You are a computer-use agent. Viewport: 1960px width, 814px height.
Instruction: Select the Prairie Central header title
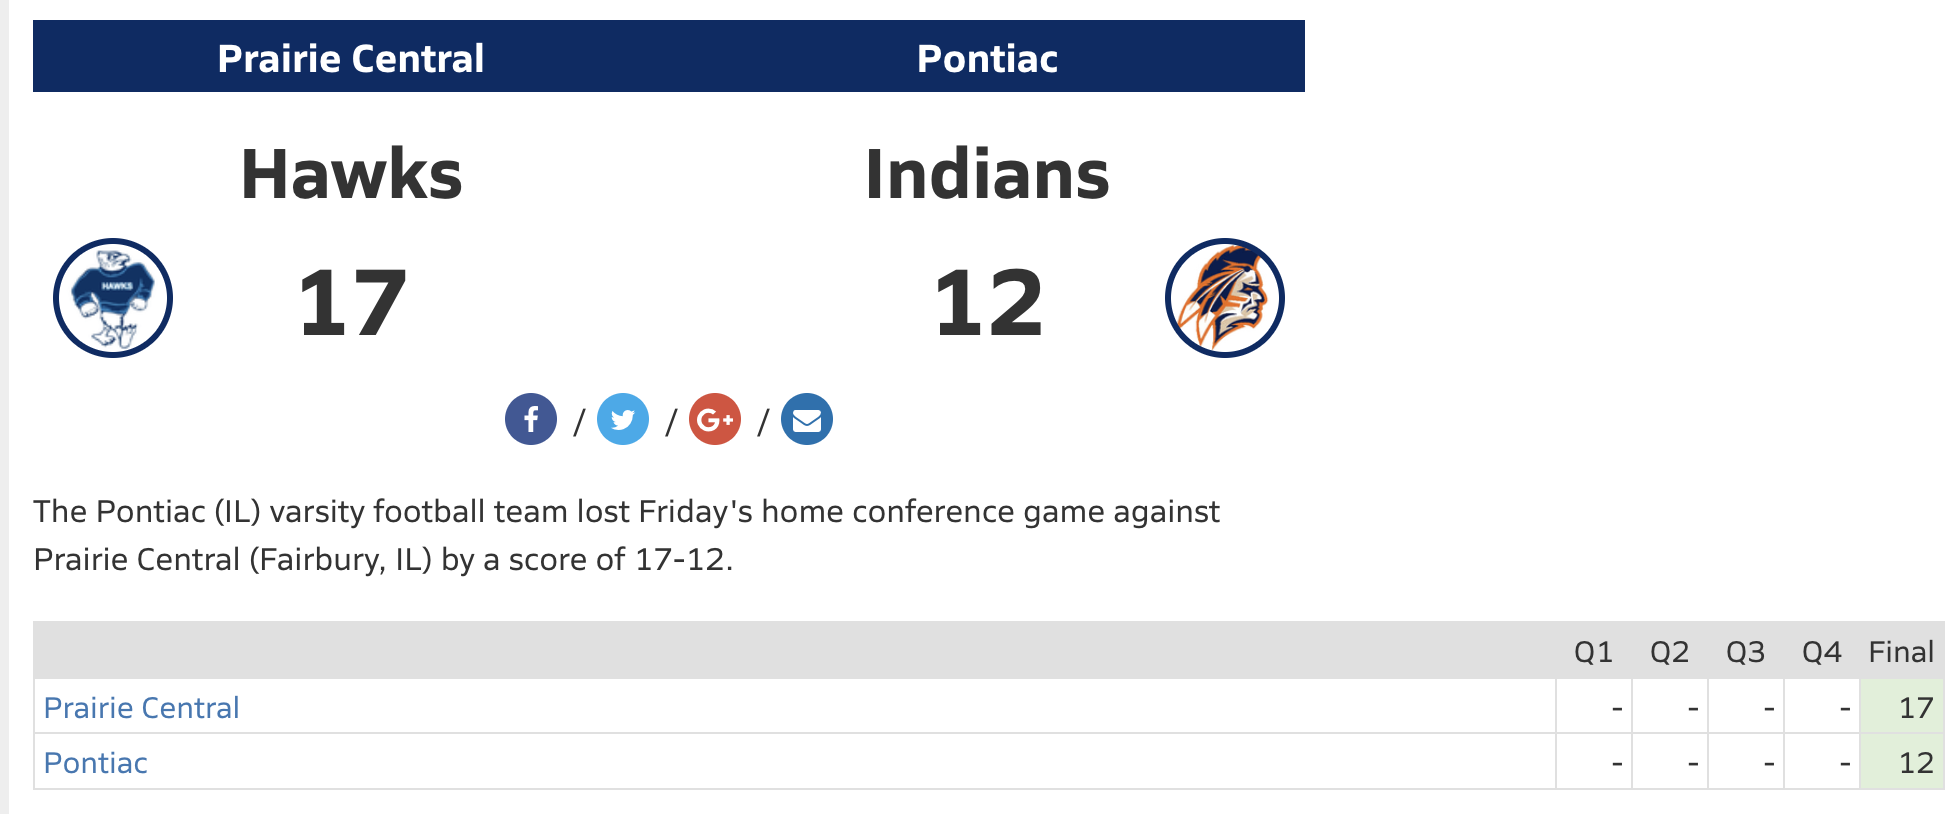[x=351, y=58]
